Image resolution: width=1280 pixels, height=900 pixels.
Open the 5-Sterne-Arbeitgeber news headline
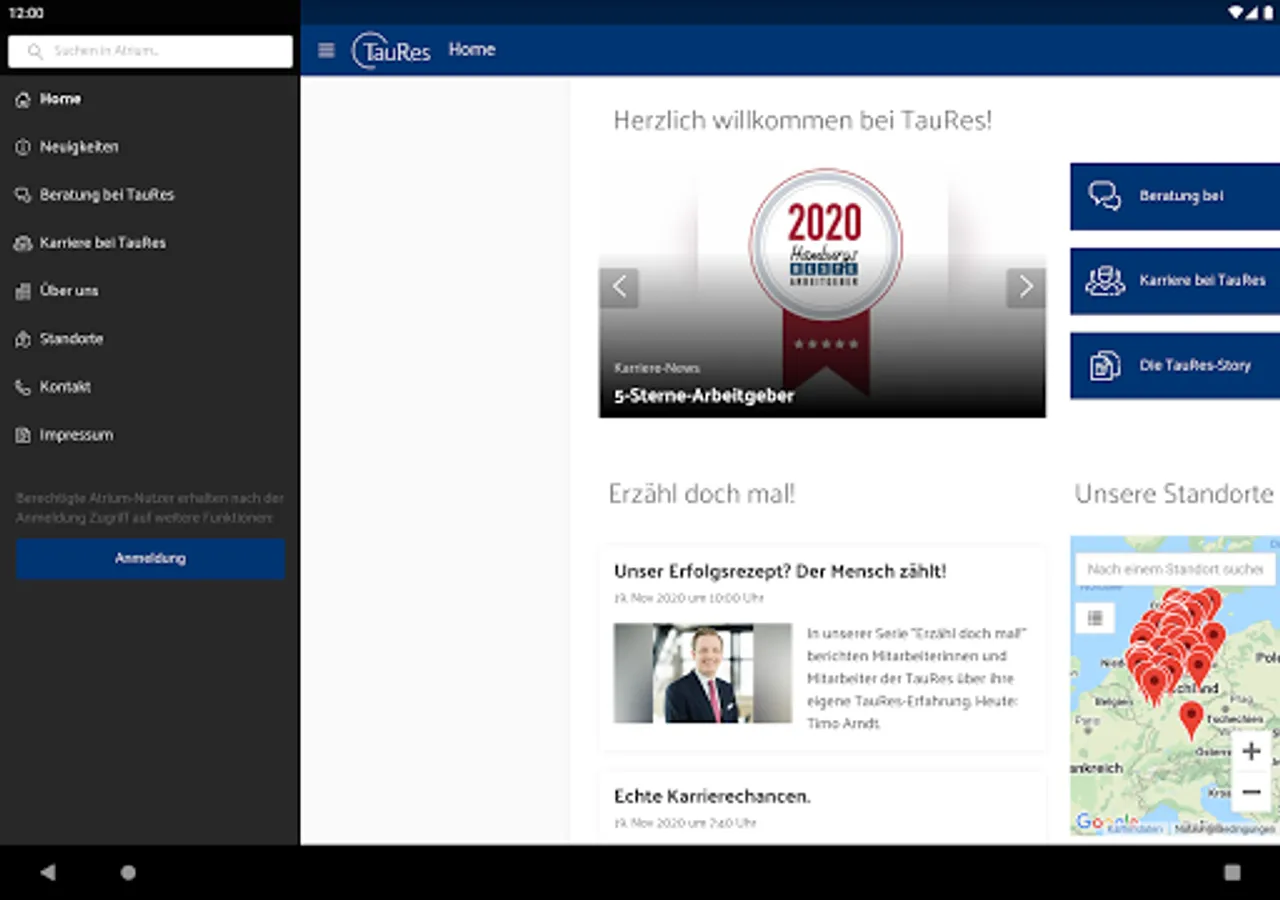point(704,396)
